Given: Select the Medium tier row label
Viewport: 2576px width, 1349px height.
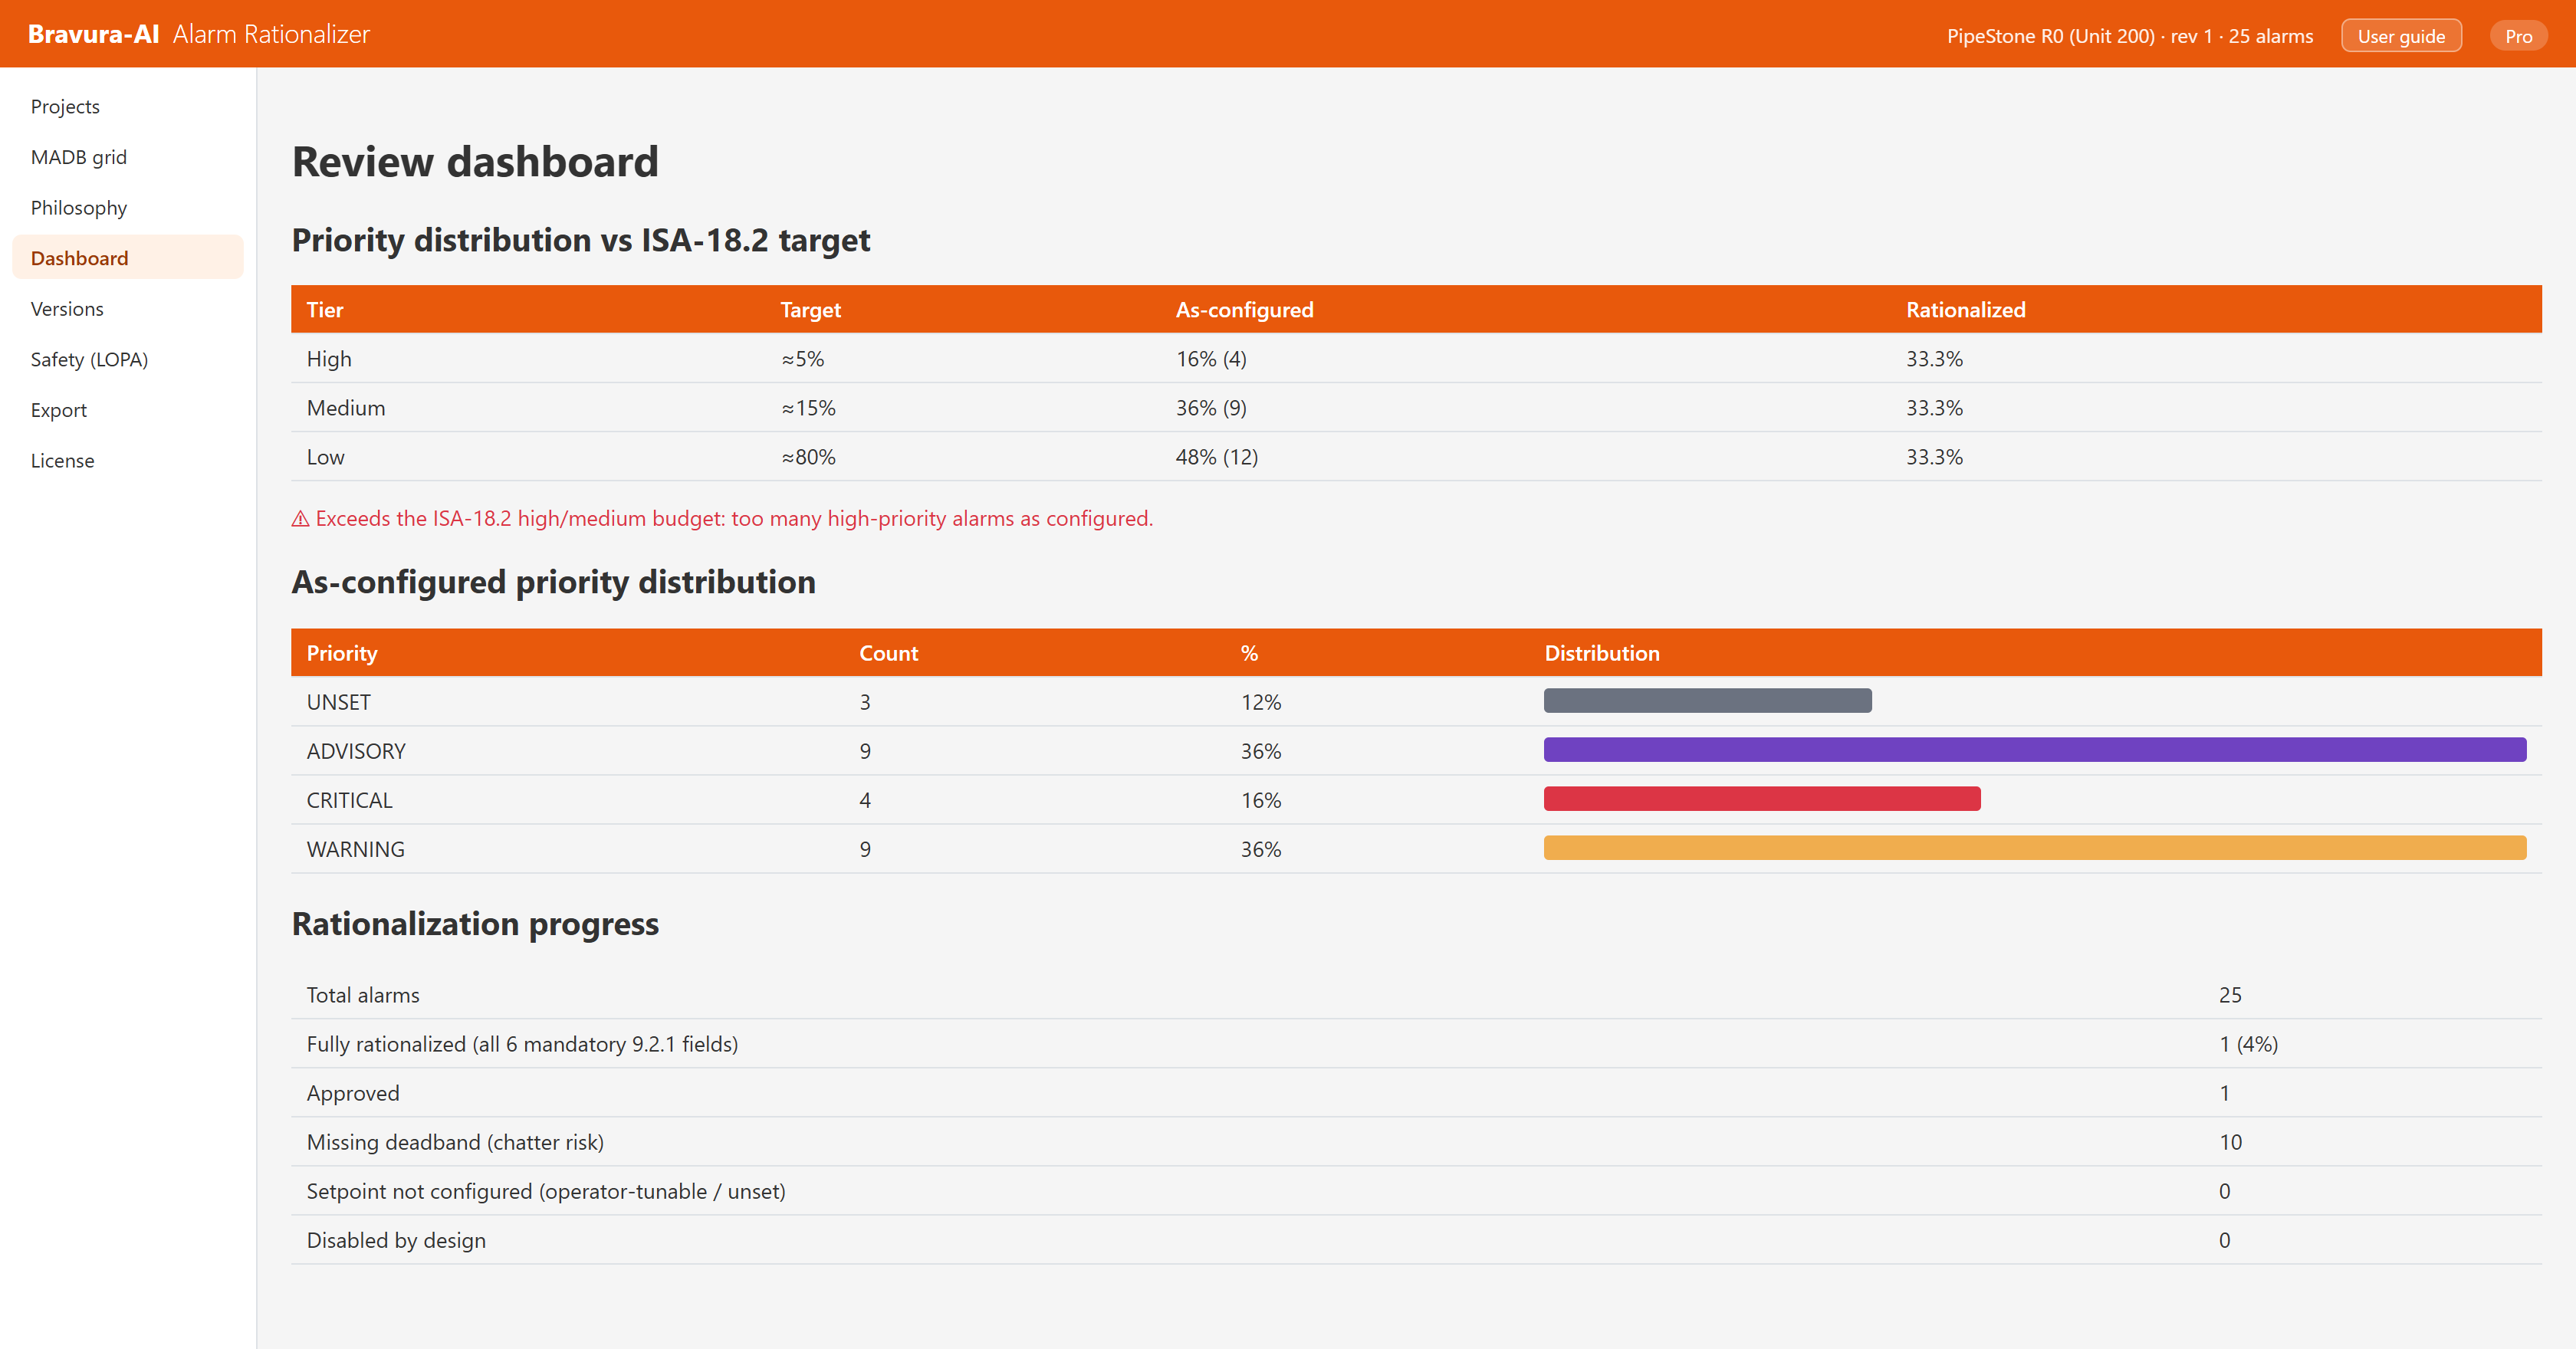Looking at the screenshot, I should (346, 408).
